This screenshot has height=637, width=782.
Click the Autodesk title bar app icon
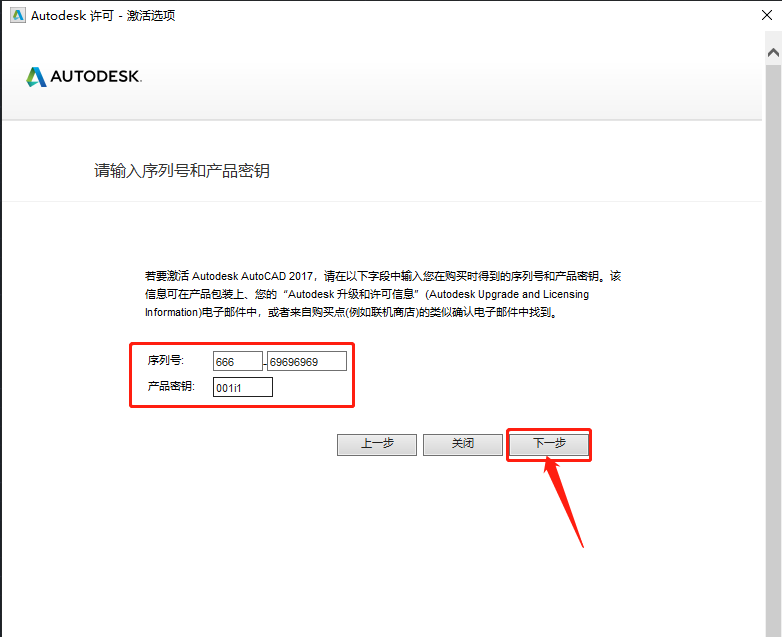pos(17,15)
